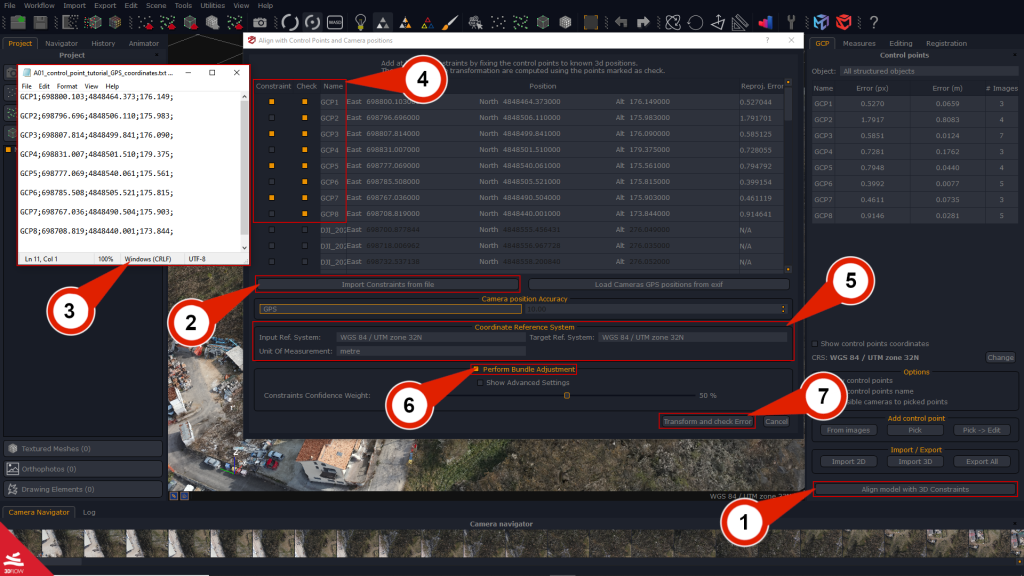This screenshot has height=576, width=1024.
Task: Click the red 3DF cube logo icon
Action: (x=843, y=21)
